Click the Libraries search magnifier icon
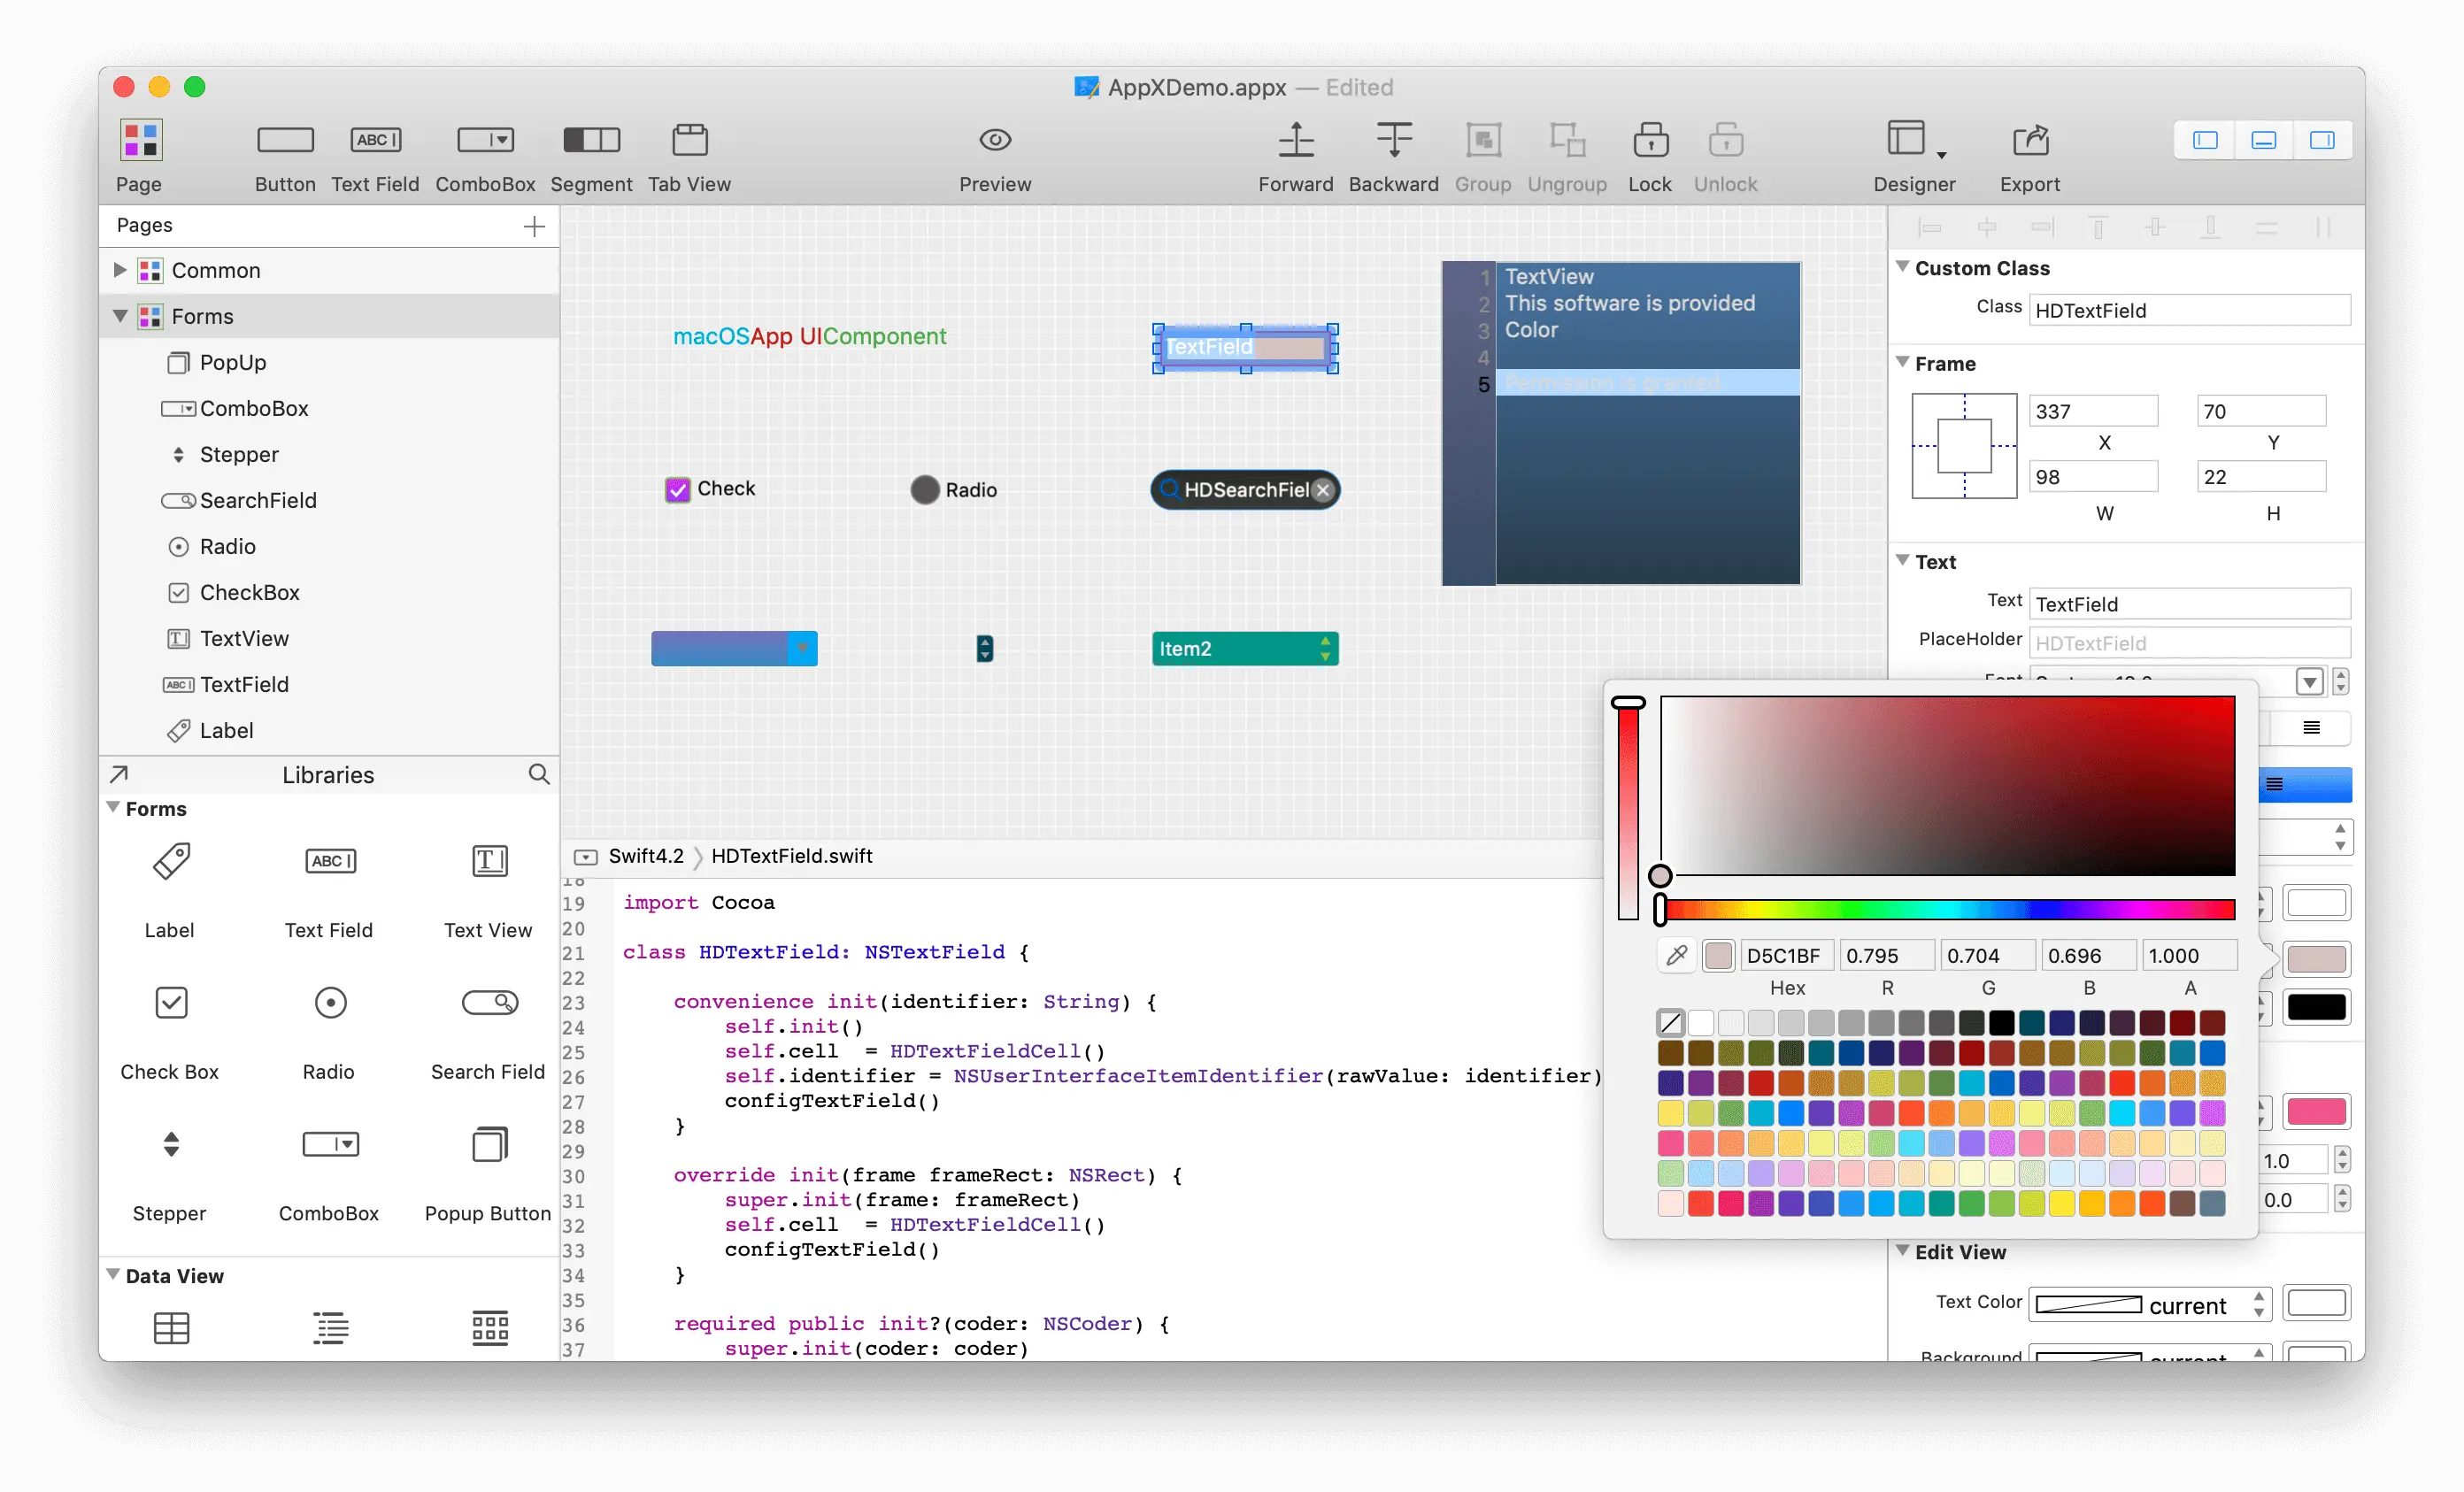This screenshot has width=2464, height=1492. (539, 774)
